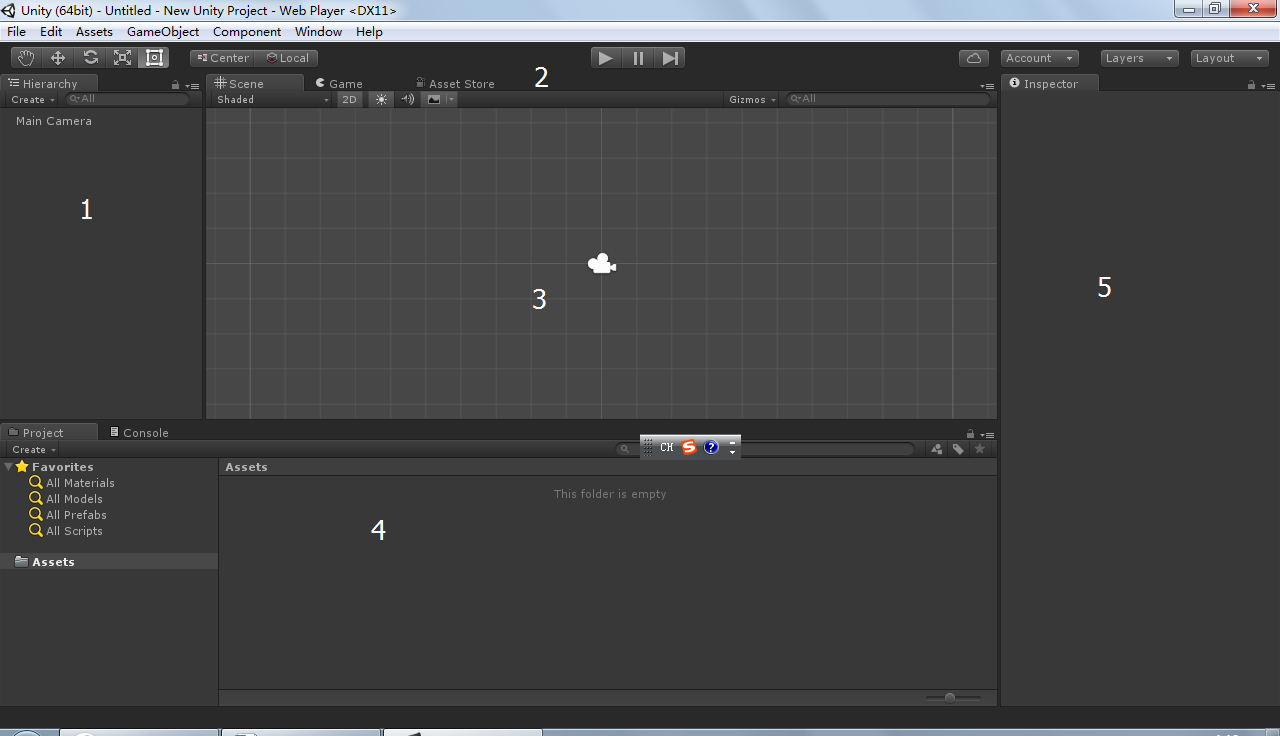Select the Hand tool for panning the scene
The image size is (1280, 736).
pyautogui.click(x=26, y=57)
